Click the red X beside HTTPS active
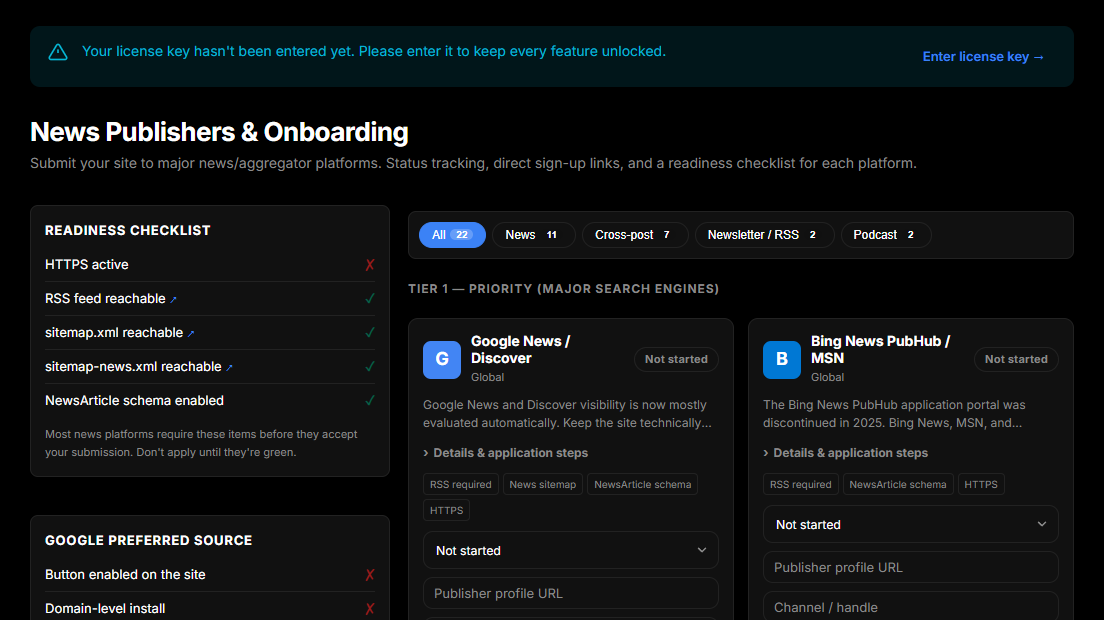1104x620 pixels. coord(370,265)
